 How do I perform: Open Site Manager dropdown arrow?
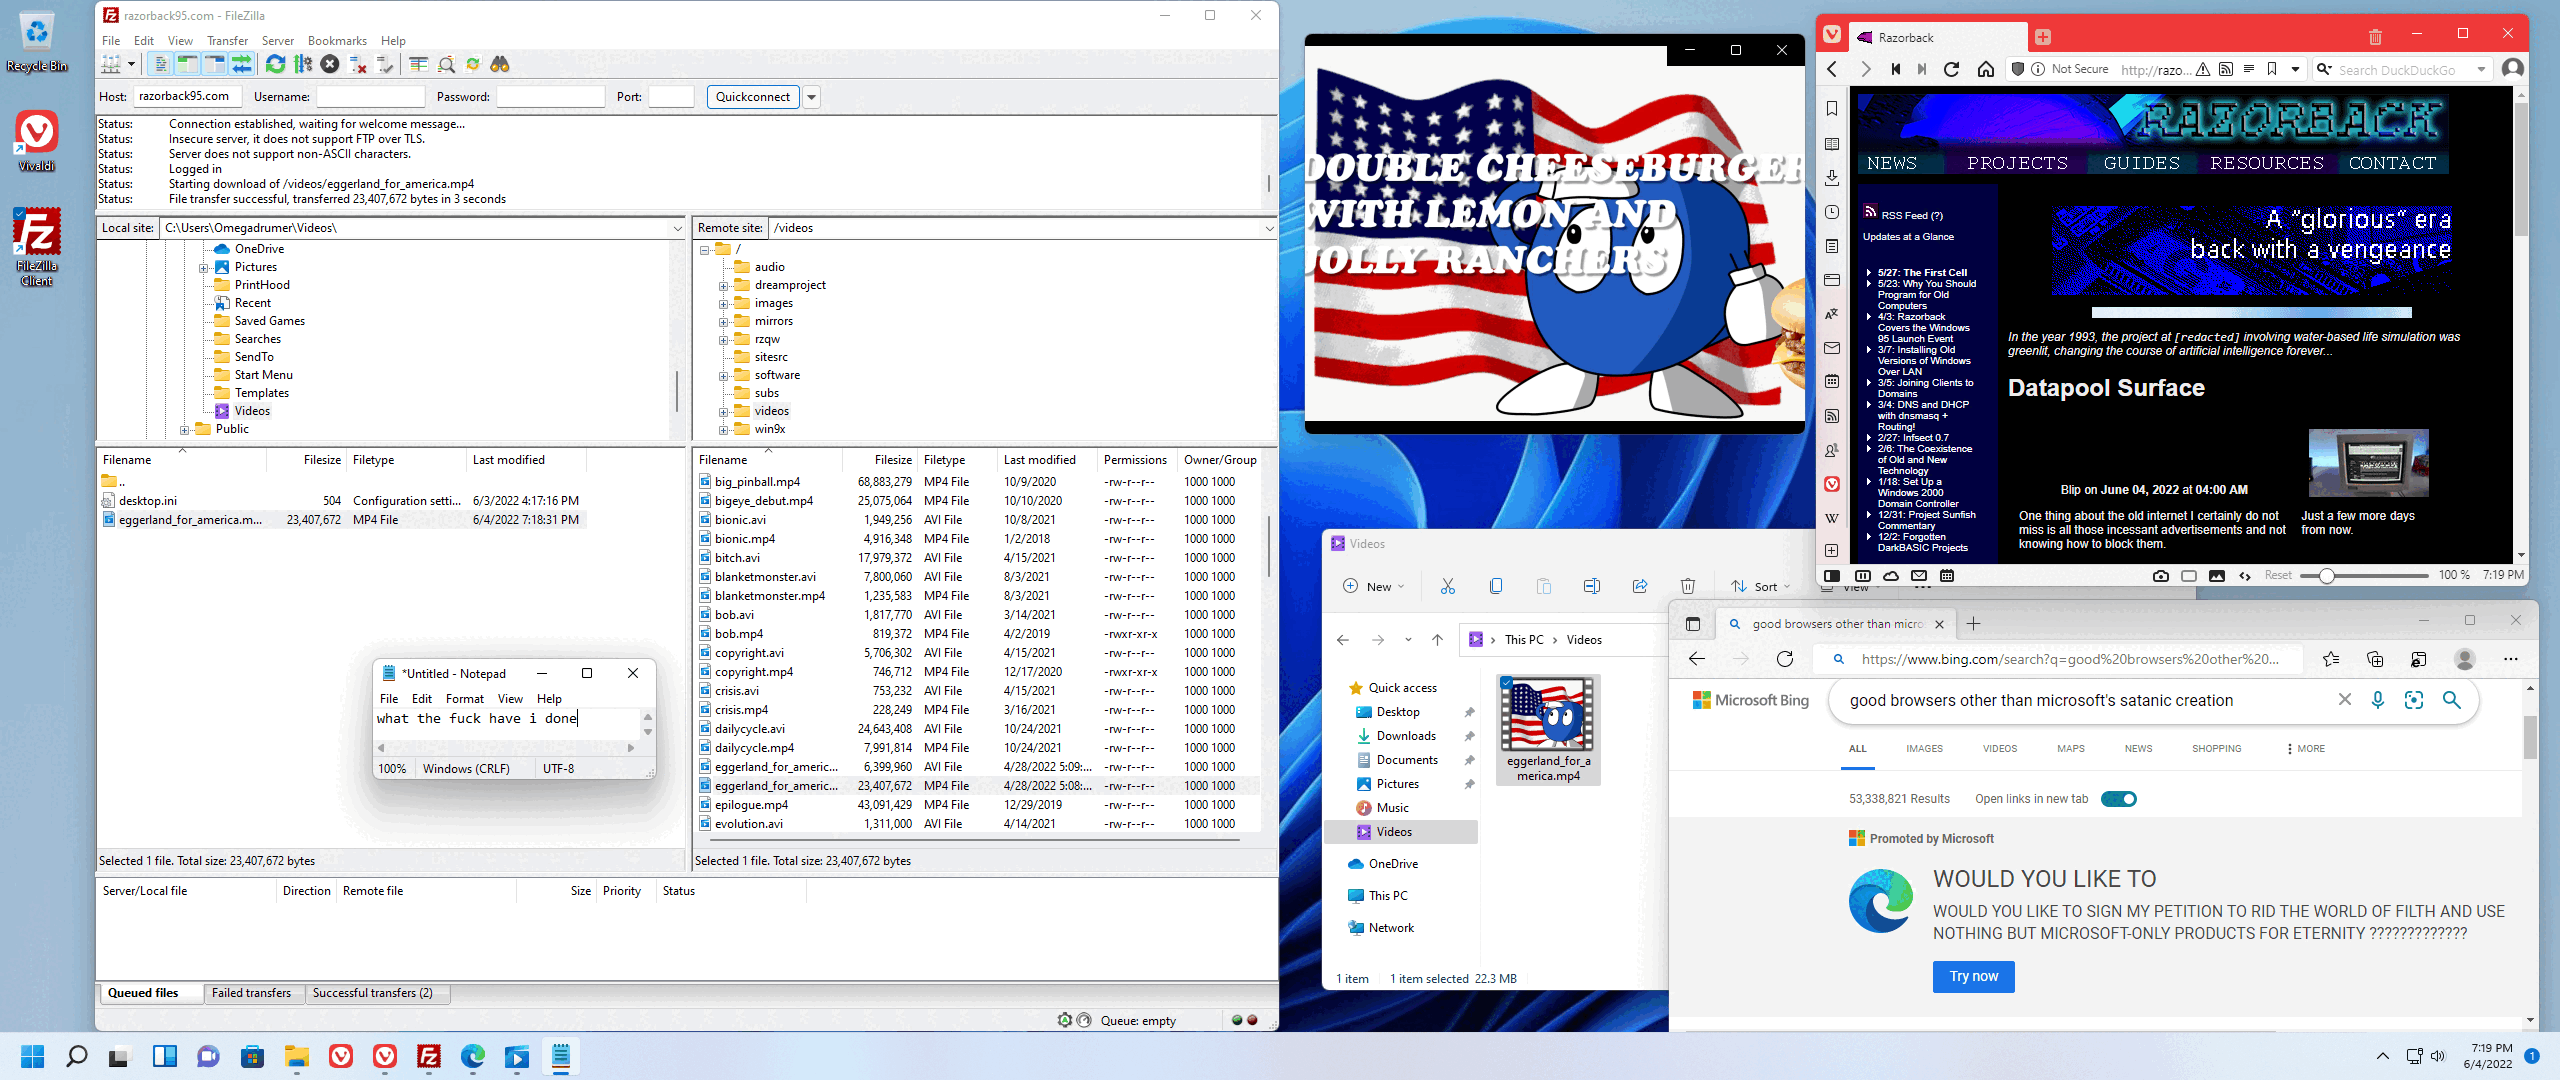[x=131, y=65]
